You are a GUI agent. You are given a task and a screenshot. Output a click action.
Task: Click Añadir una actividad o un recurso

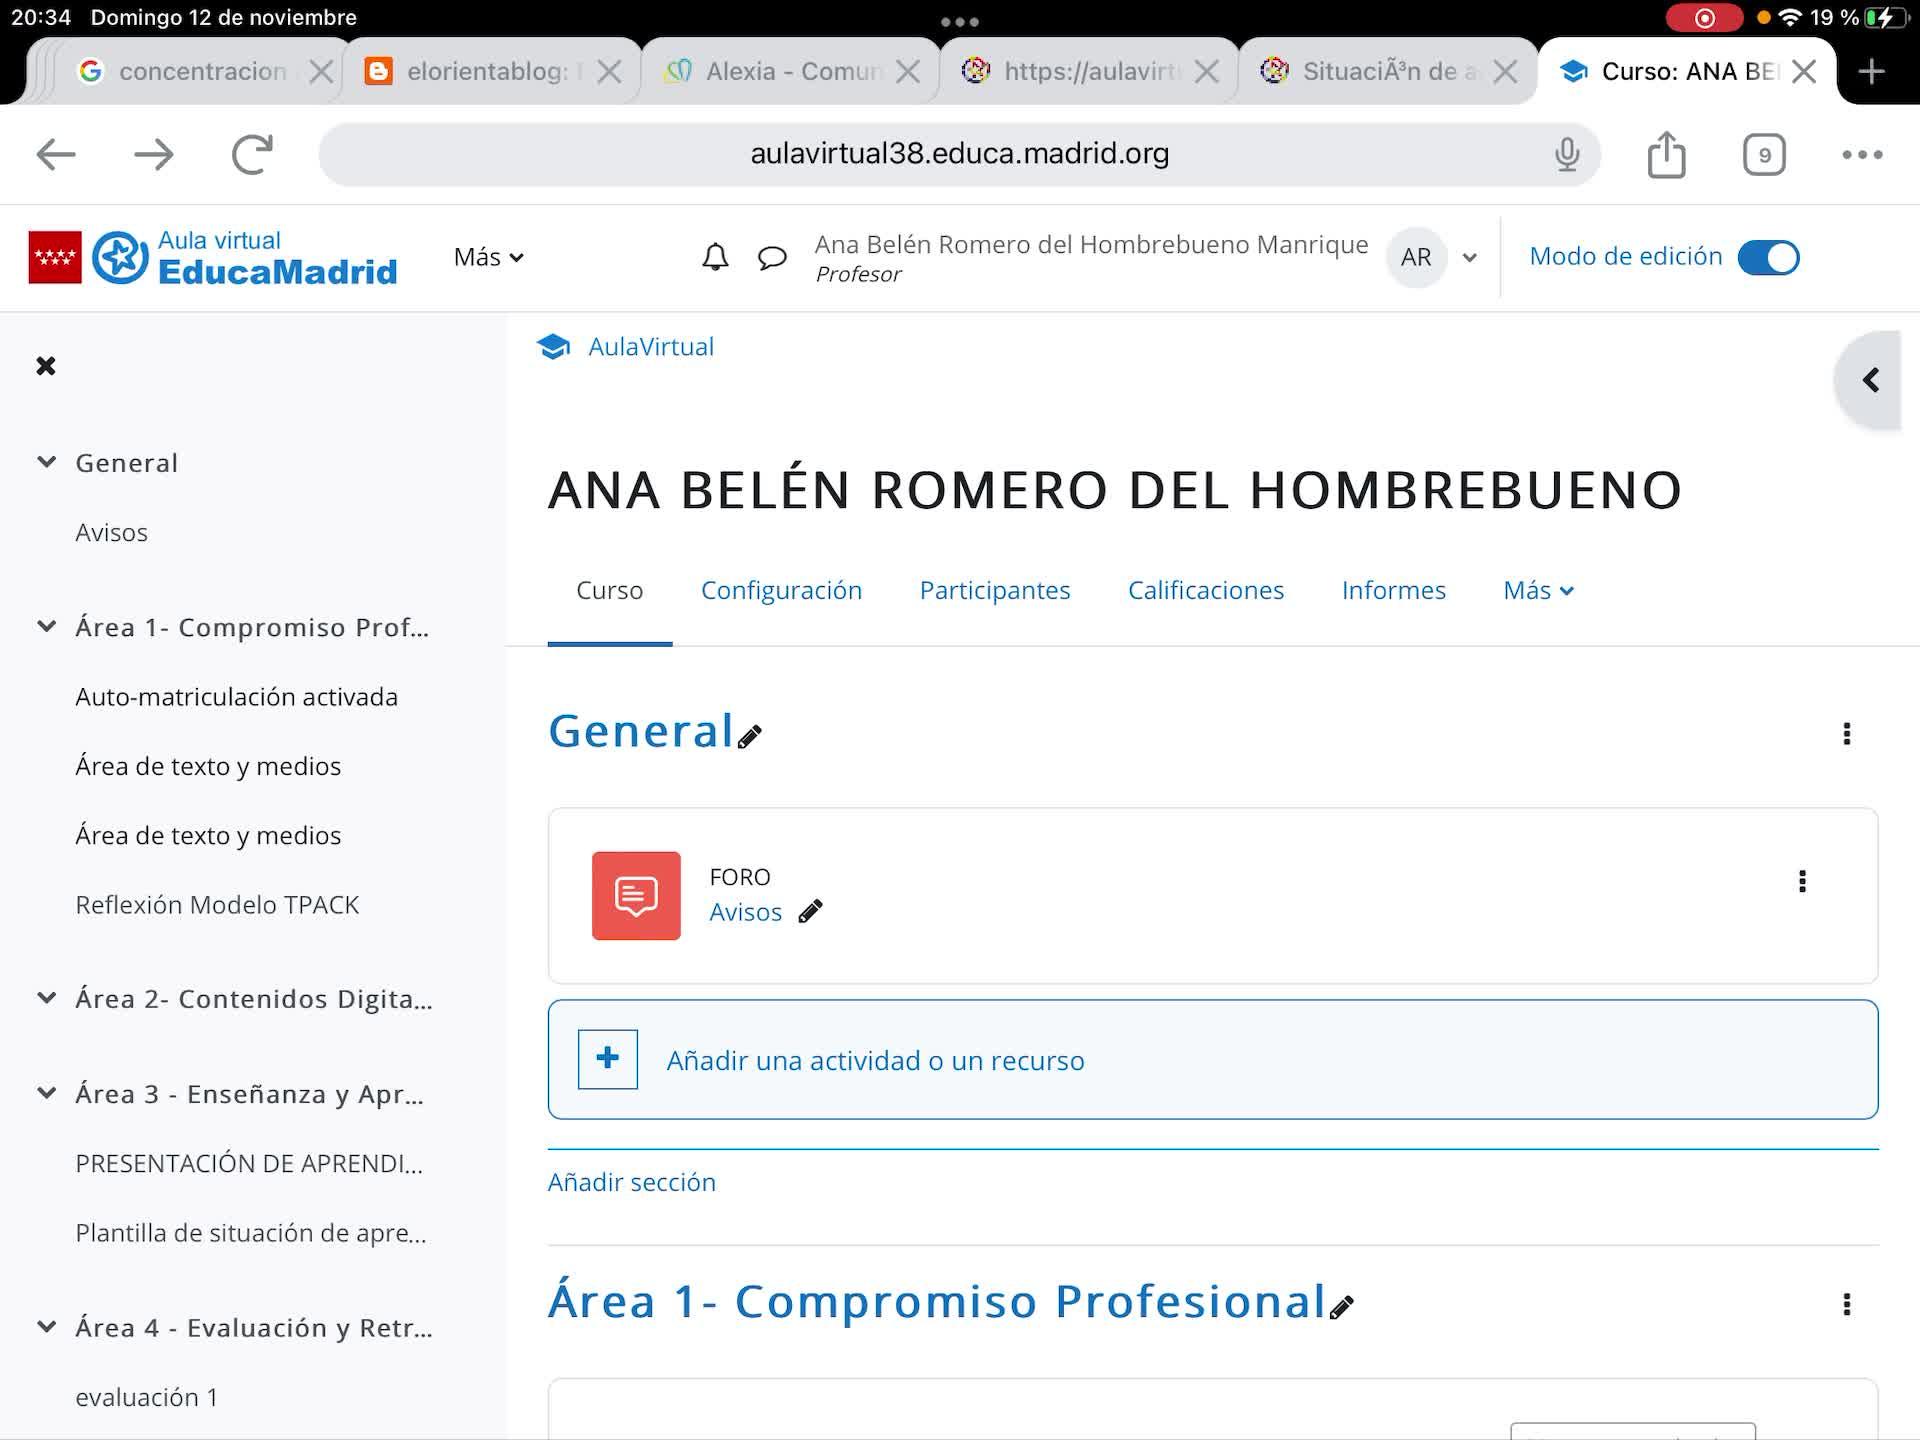tap(875, 1060)
